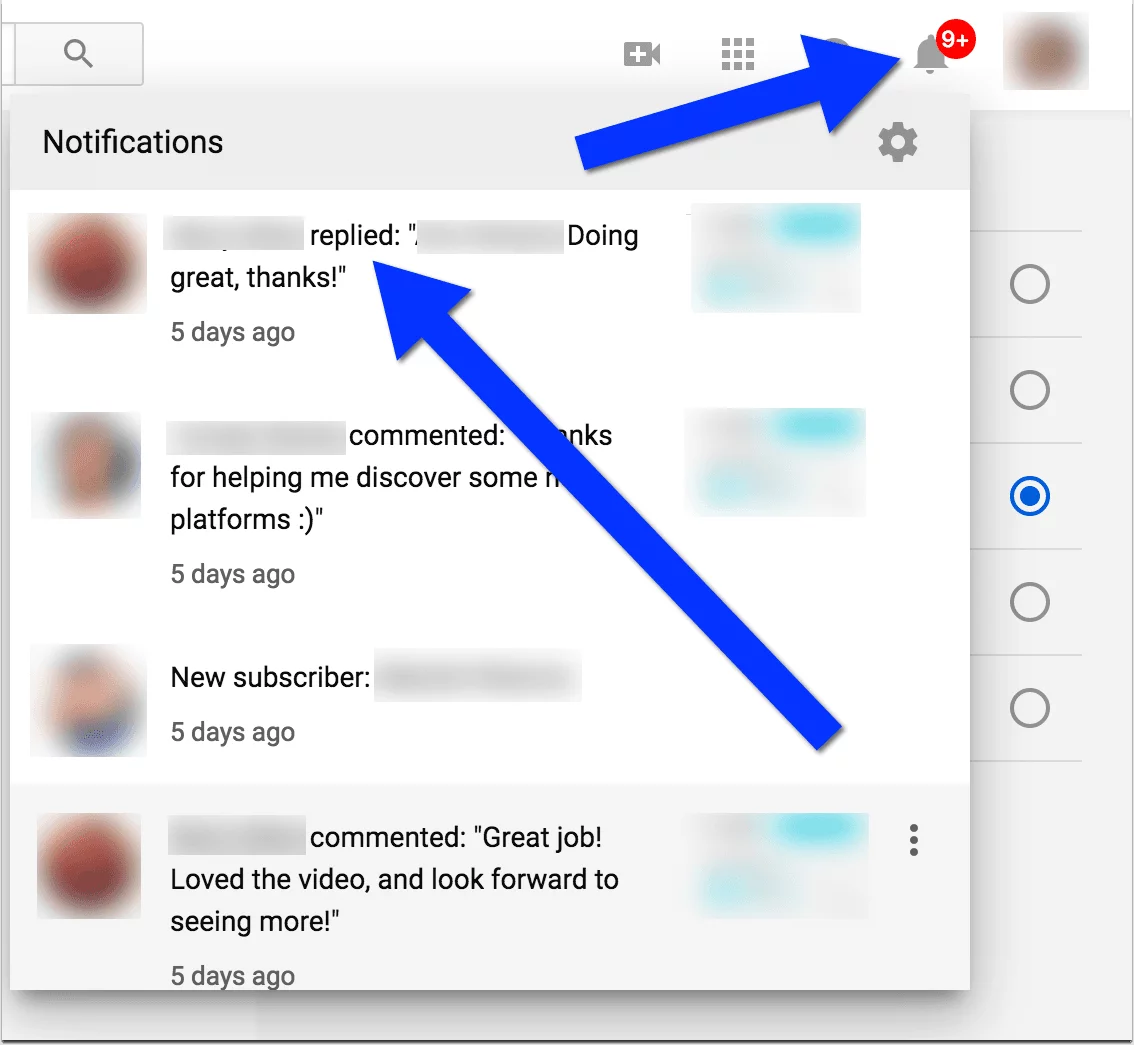This screenshot has width=1134, height=1045.
Task: Open the create video camera icon
Action: [x=642, y=54]
